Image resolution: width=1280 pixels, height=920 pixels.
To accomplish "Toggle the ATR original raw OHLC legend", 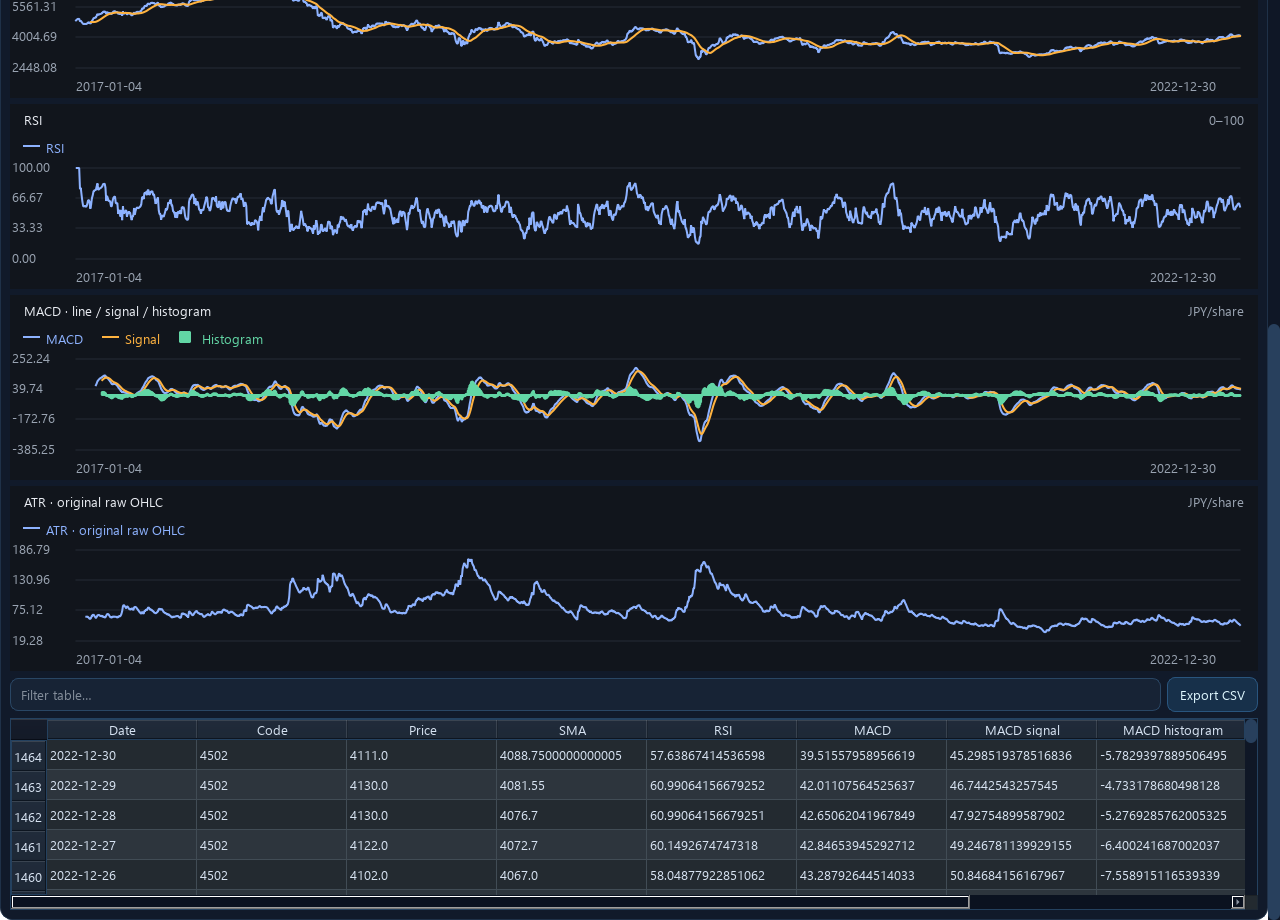I will (x=104, y=530).
